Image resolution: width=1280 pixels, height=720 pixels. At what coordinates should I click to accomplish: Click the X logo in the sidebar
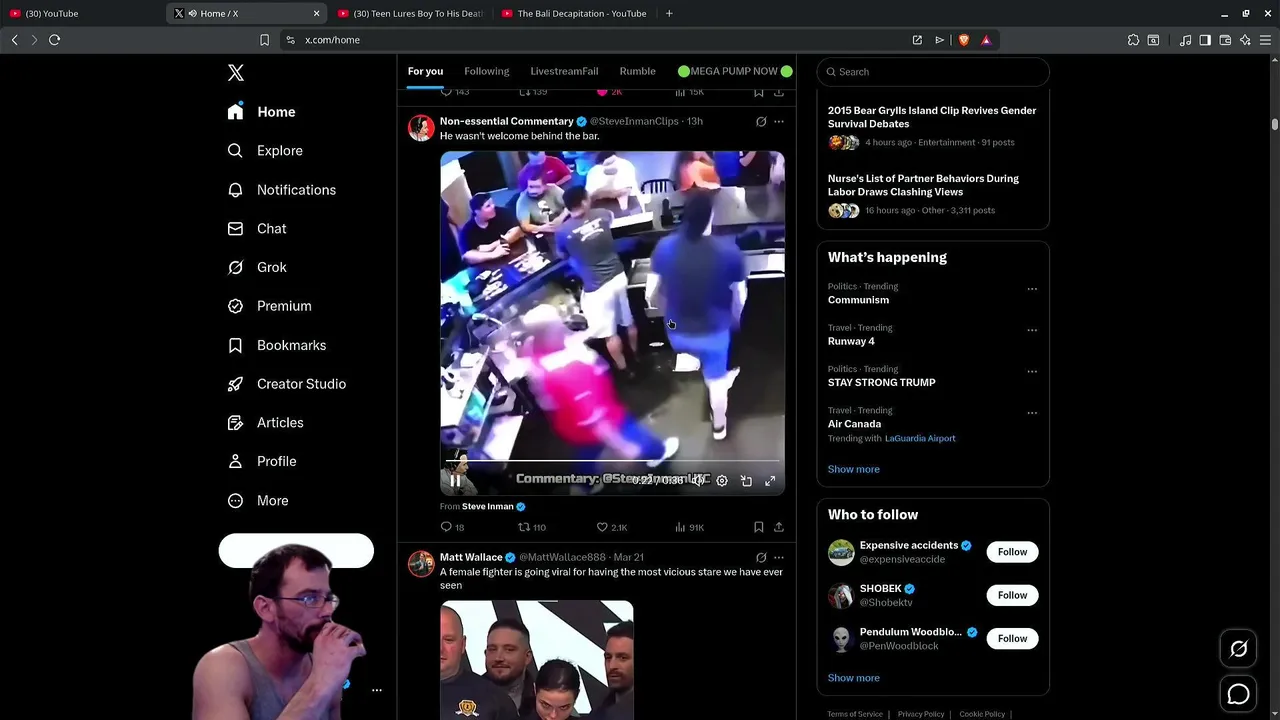(236, 73)
